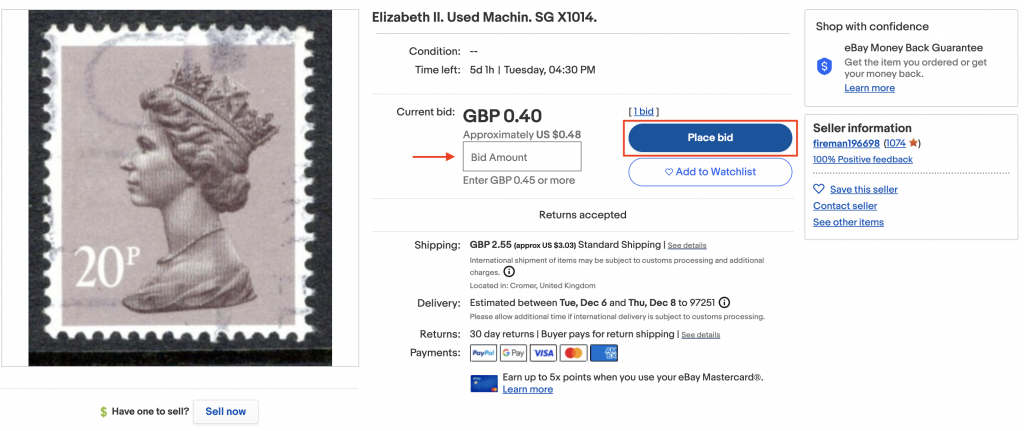This screenshot has width=1024, height=431.
Task: Click the heart icon beside Save this seller
Action: [819, 189]
